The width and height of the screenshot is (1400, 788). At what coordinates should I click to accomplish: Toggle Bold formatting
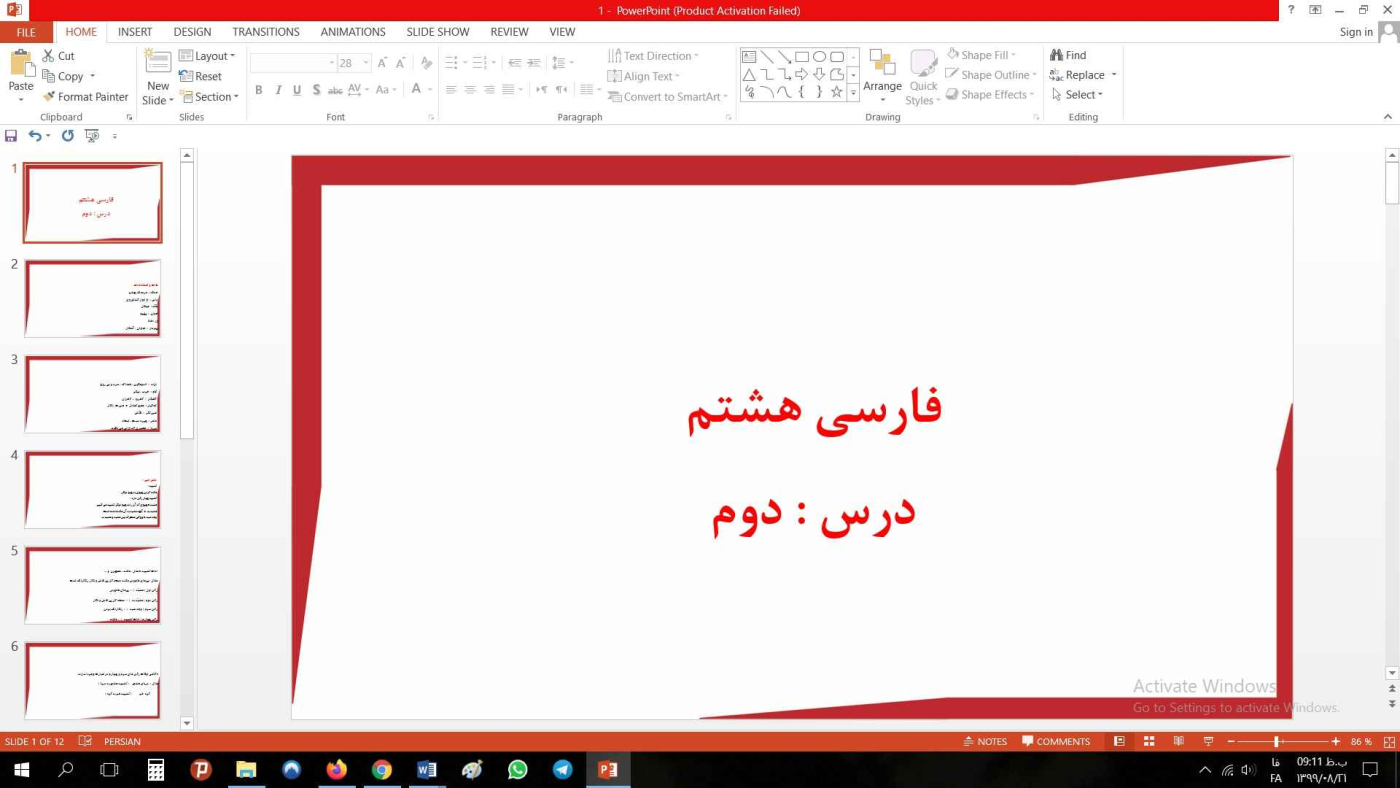(x=259, y=90)
